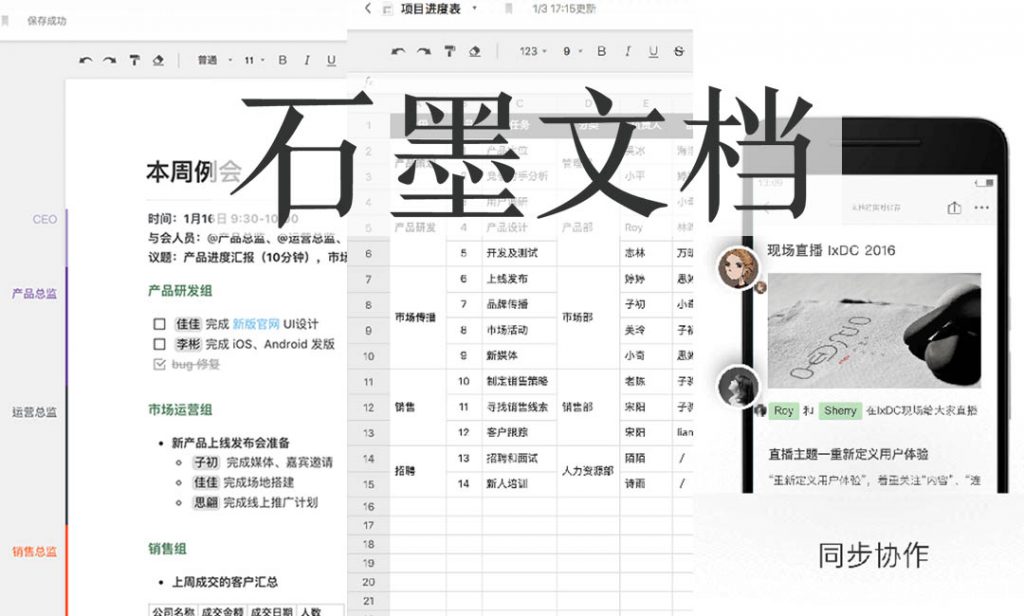This screenshot has width=1024, height=616.
Task: Click the upper collaborator avatar on the phone
Action: click(738, 267)
